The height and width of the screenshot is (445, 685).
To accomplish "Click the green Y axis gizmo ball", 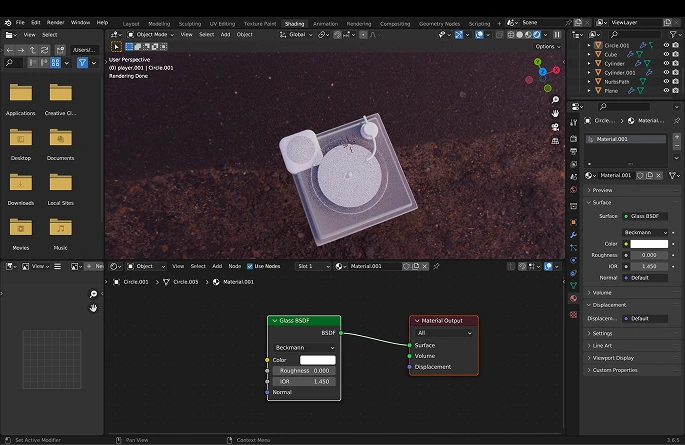I will (538, 62).
